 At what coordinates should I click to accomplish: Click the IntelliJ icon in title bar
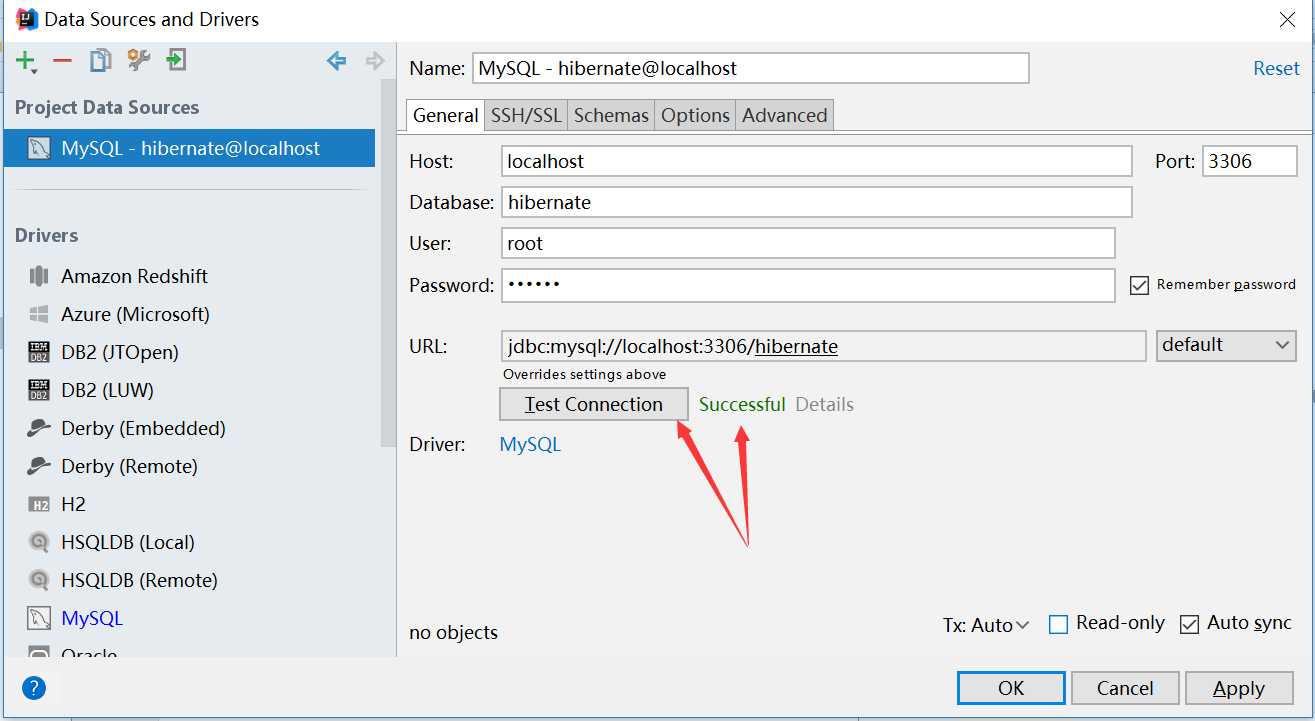[x=28, y=19]
